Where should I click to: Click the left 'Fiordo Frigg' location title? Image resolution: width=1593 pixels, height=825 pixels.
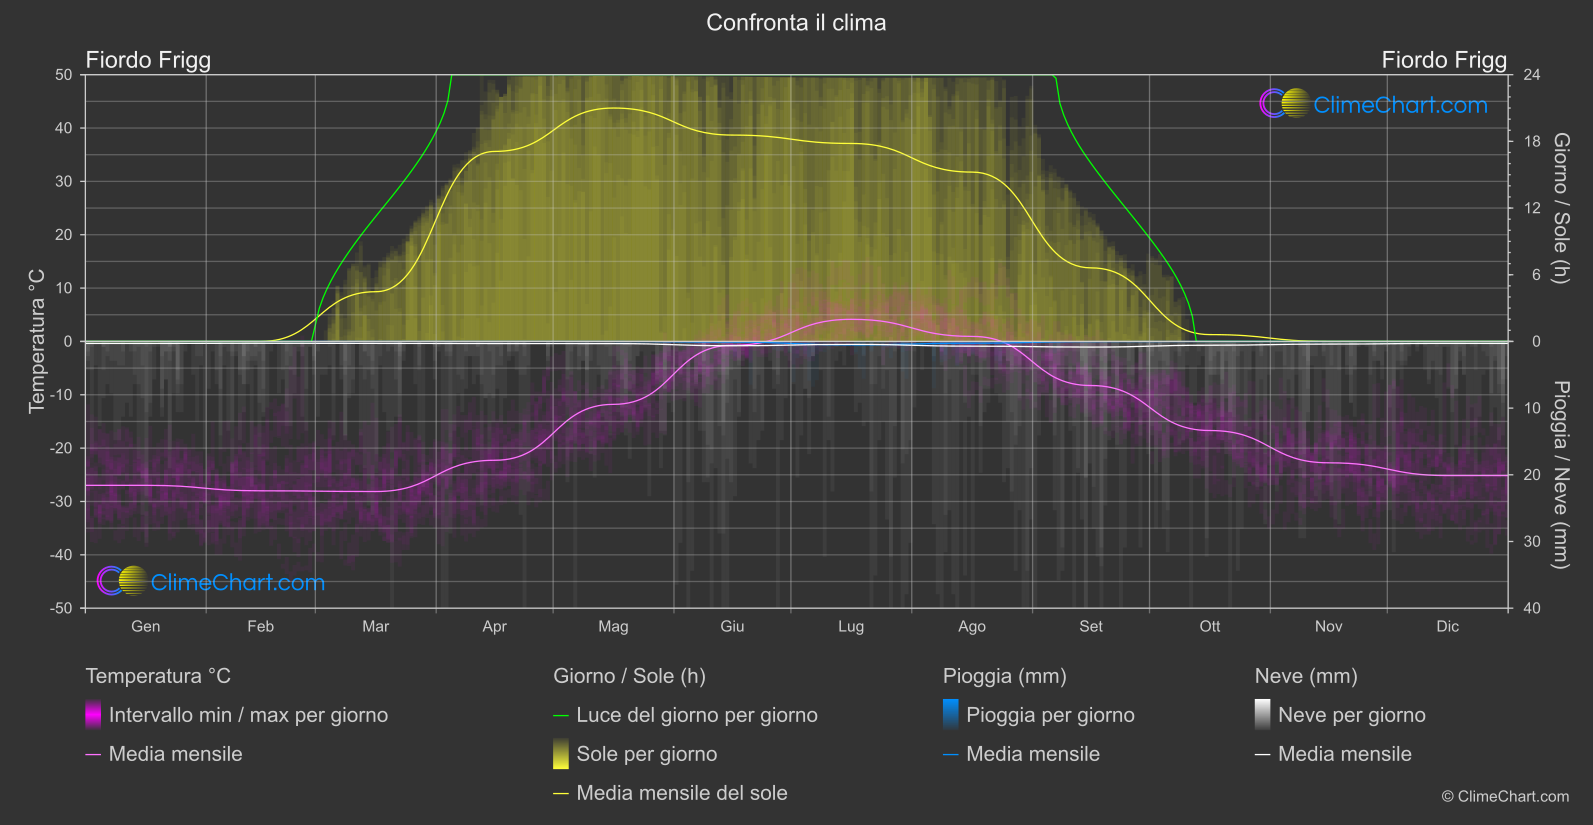(x=148, y=60)
